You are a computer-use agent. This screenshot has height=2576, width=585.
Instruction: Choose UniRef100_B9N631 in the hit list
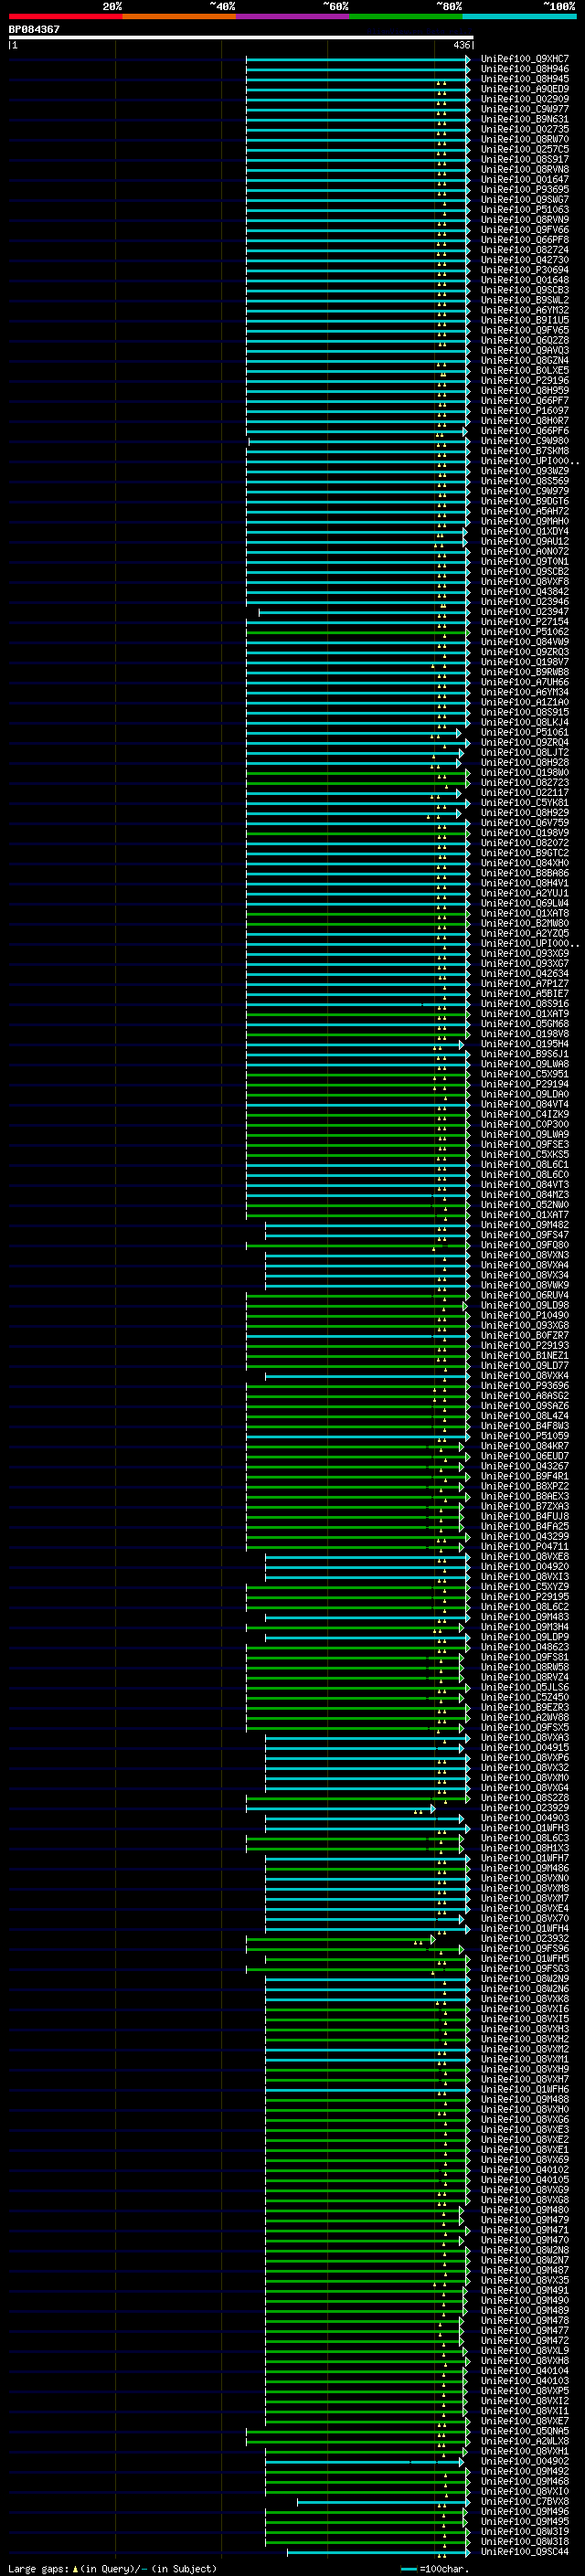(525, 119)
